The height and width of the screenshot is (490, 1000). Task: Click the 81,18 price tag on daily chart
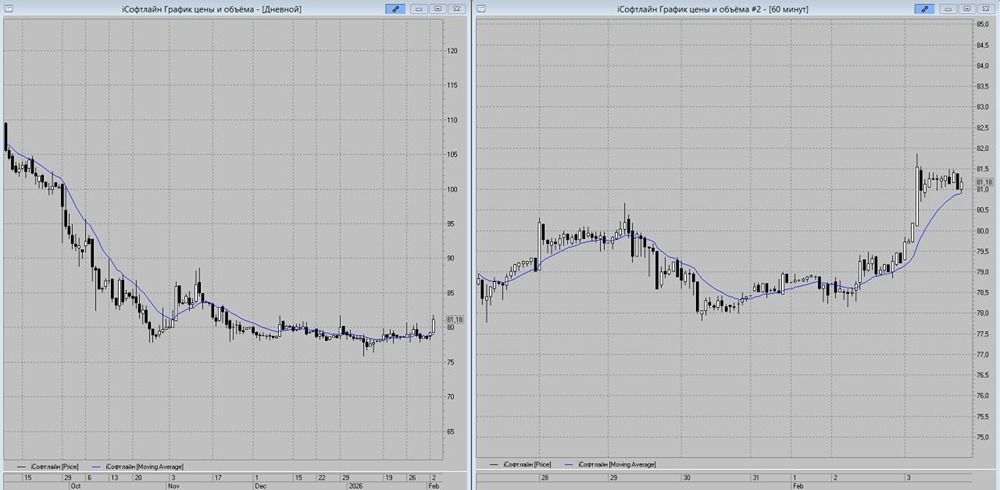[455, 319]
